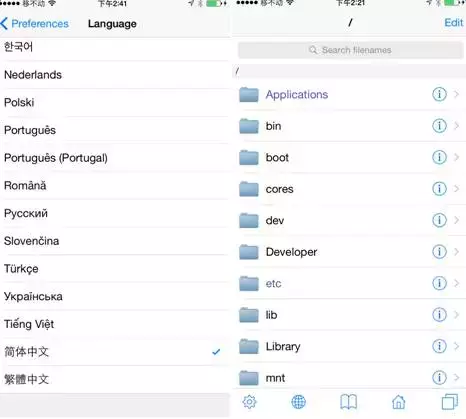466x419 pixels.
Task: Expand the mnt folder chevron
Action: (x=456, y=378)
